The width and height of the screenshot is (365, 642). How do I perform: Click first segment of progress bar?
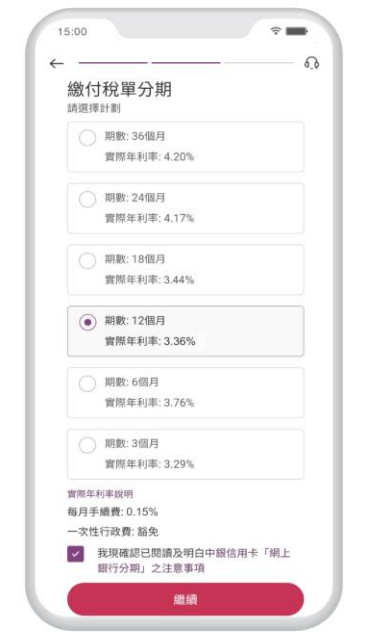113,63
